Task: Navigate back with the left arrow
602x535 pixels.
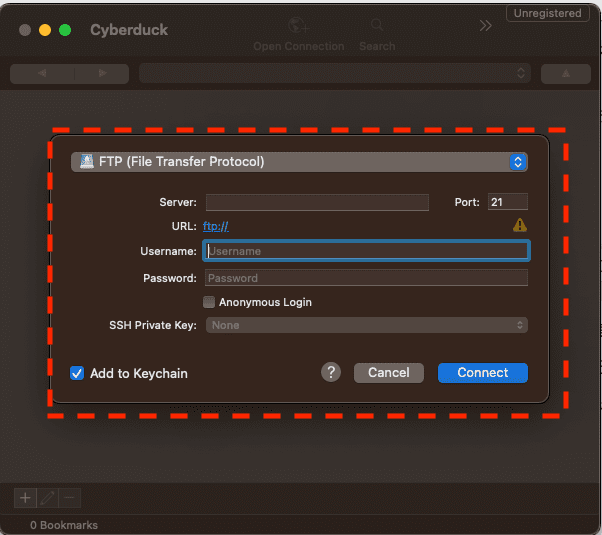Action: pos(42,73)
